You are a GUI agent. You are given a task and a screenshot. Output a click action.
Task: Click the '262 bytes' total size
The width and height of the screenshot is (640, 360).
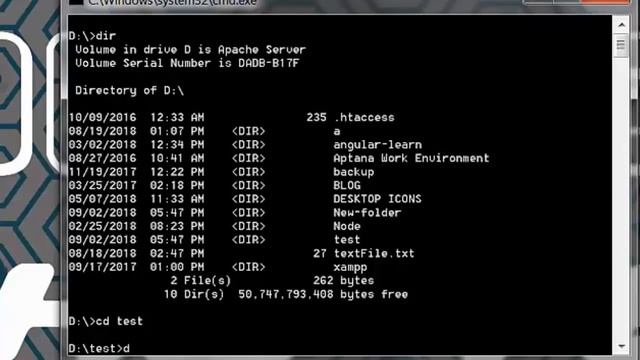[x=343, y=281]
